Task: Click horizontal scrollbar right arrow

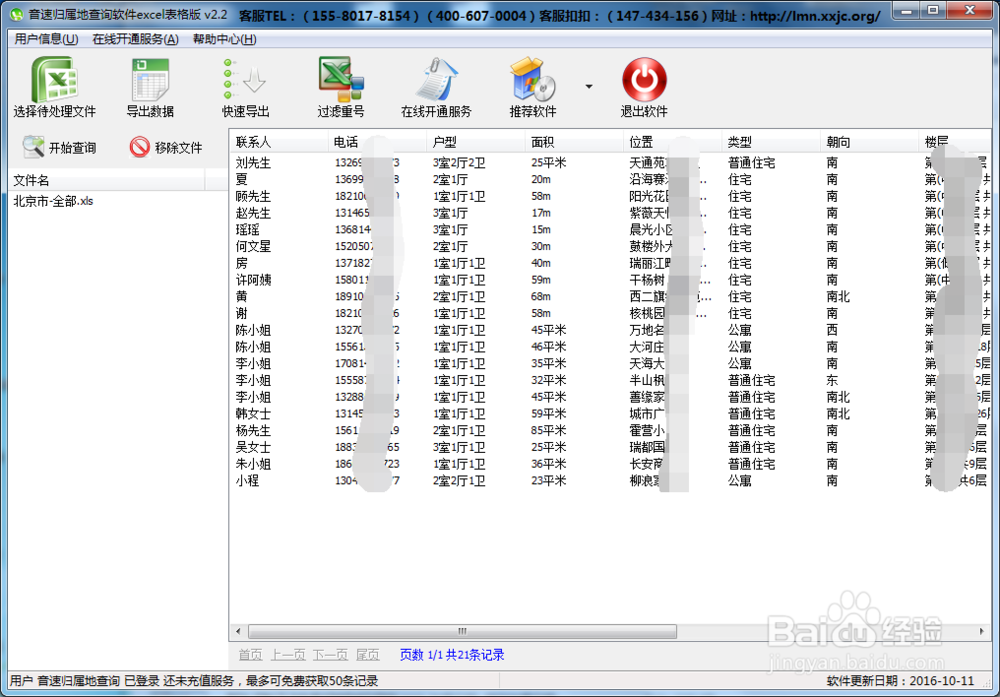Action: click(982, 631)
